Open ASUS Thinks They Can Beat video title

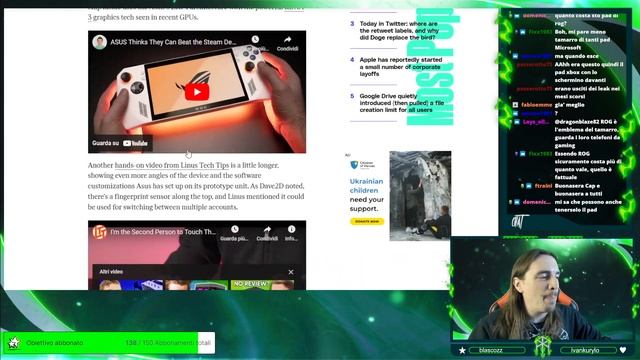coord(173,42)
